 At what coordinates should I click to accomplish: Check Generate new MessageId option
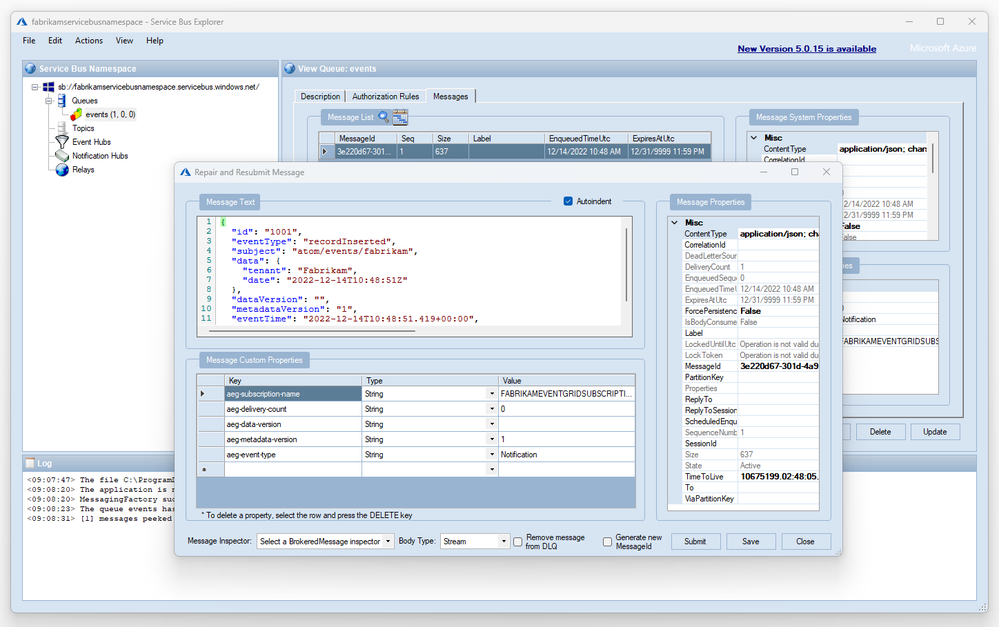[607, 541]
